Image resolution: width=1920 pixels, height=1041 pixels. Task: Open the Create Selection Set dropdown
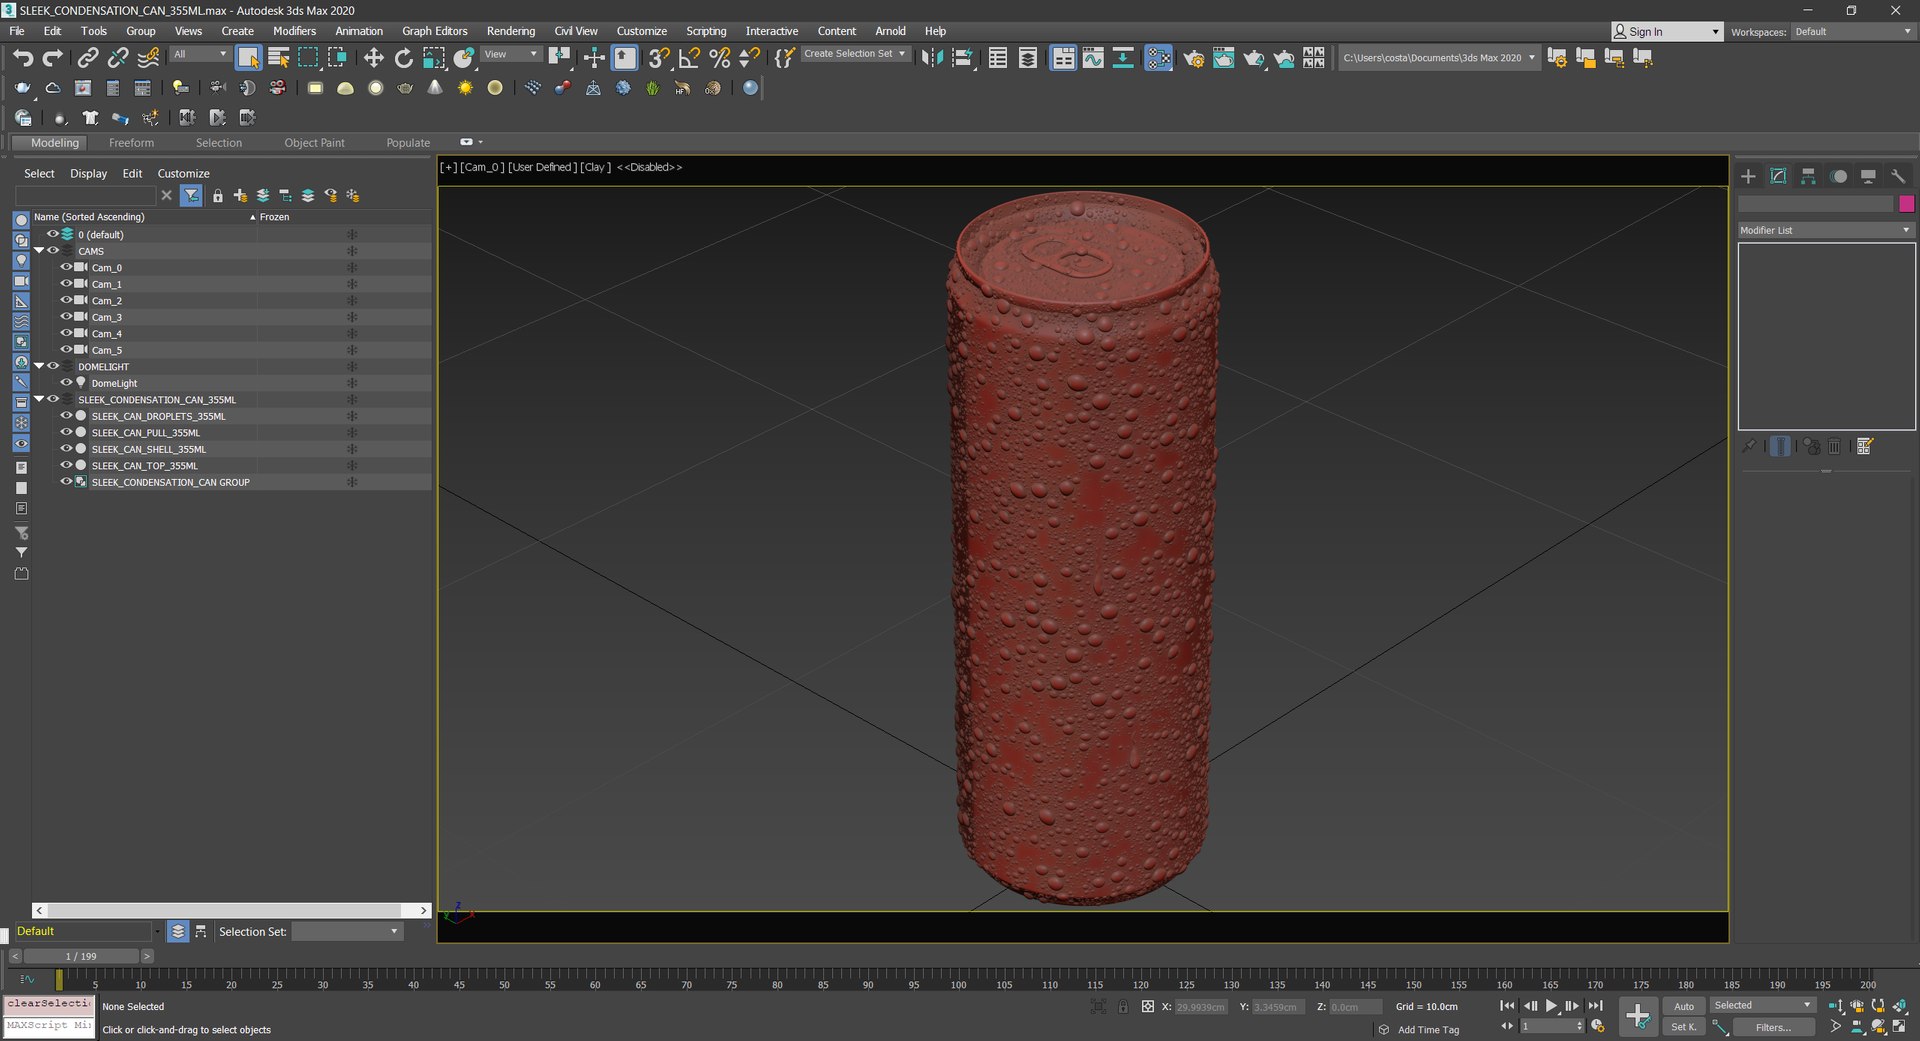[856, 54]
